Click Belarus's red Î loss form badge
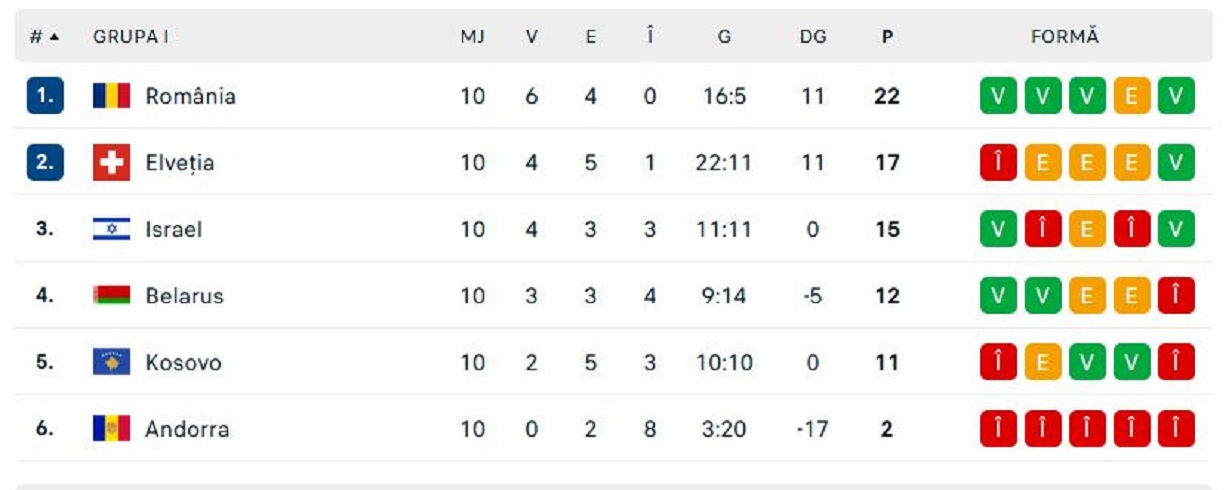The height and width of the screenshot is (490, 1232). click(1176, 295)
